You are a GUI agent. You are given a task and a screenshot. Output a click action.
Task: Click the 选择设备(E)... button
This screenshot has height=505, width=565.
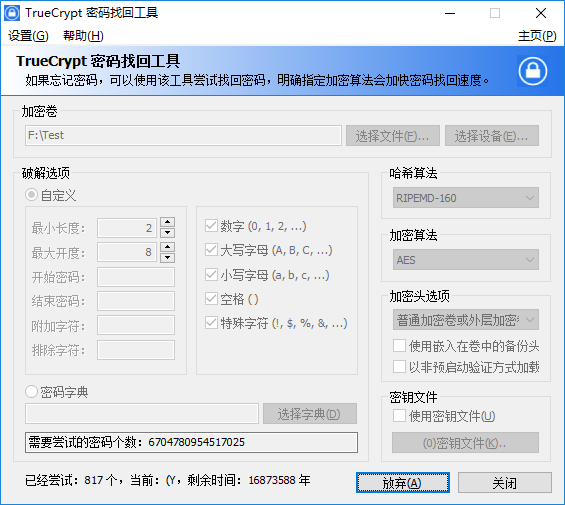tap(492, 136)
